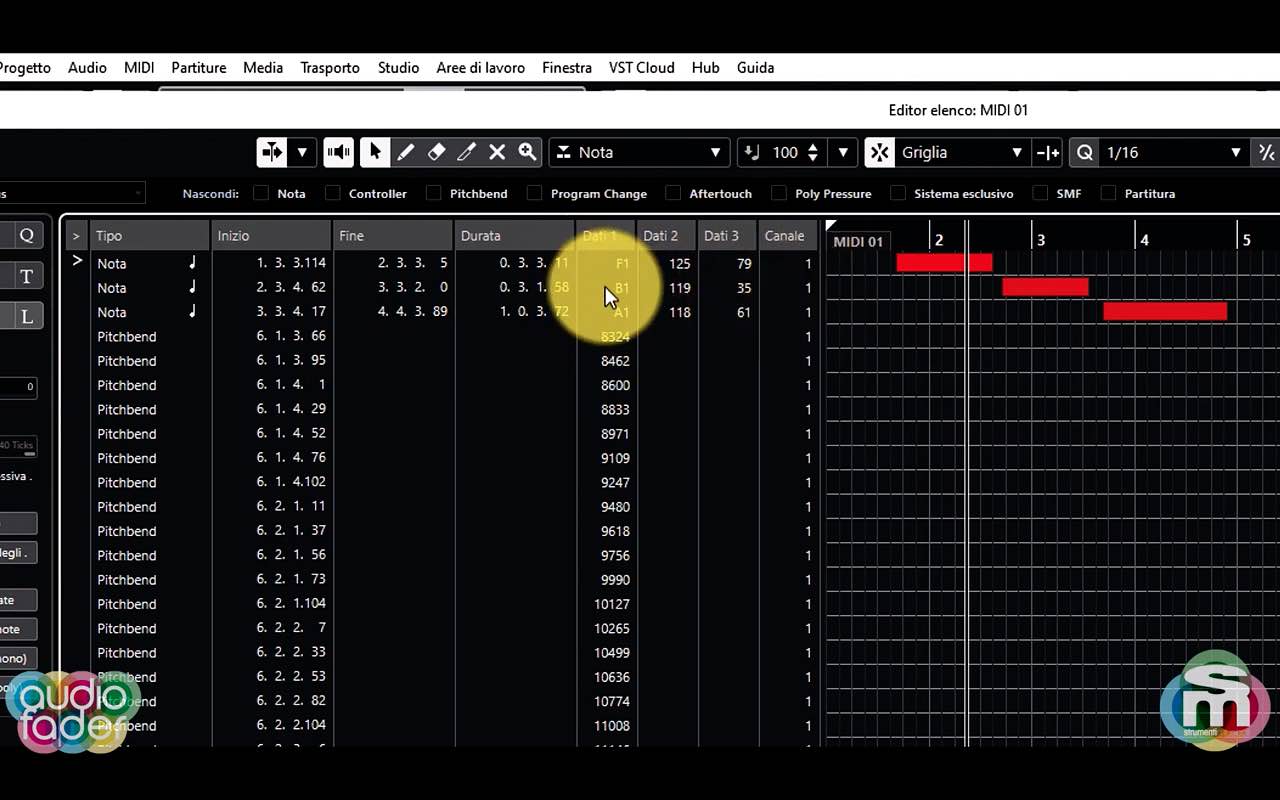Image resolution: width=1280 pixels, height=800 pixels.
Task: Open the MIDI menu
Action: (139, 67)
